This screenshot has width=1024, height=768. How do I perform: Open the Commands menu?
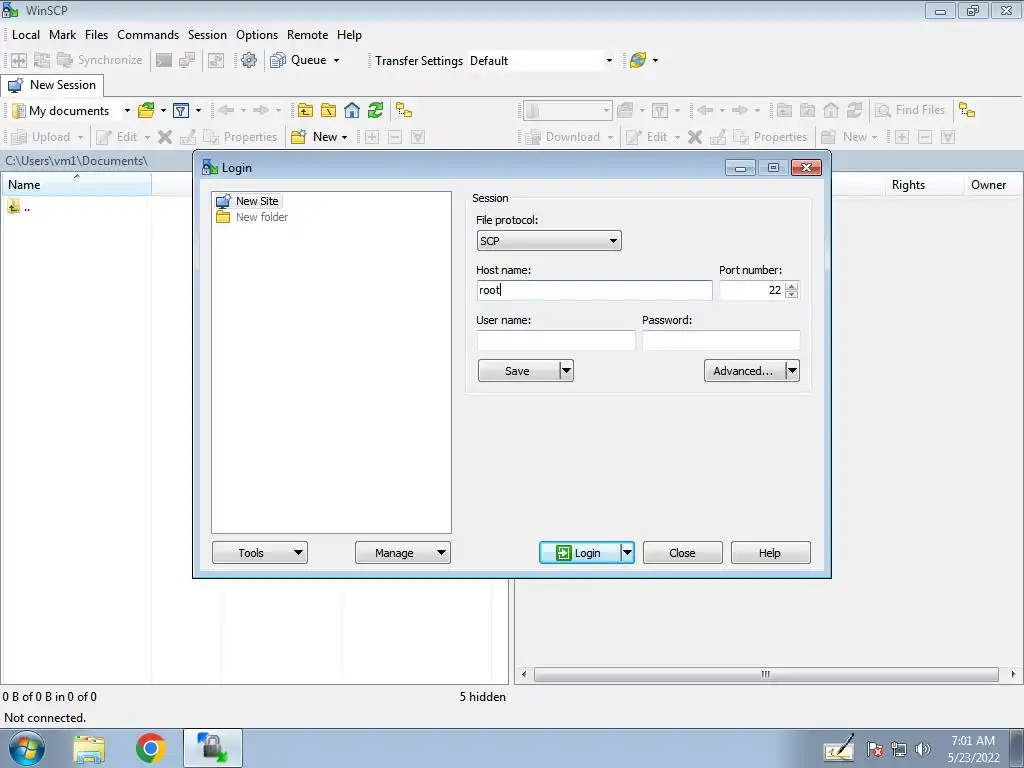point(148,35)
